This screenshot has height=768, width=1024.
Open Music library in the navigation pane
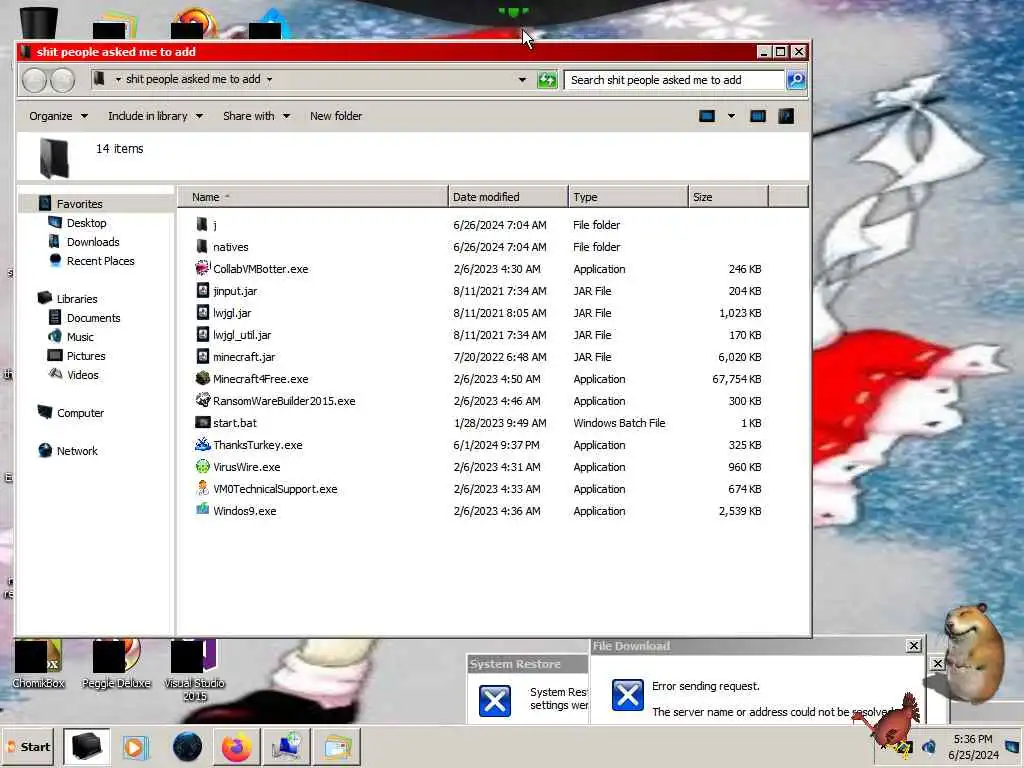(80, 336)
